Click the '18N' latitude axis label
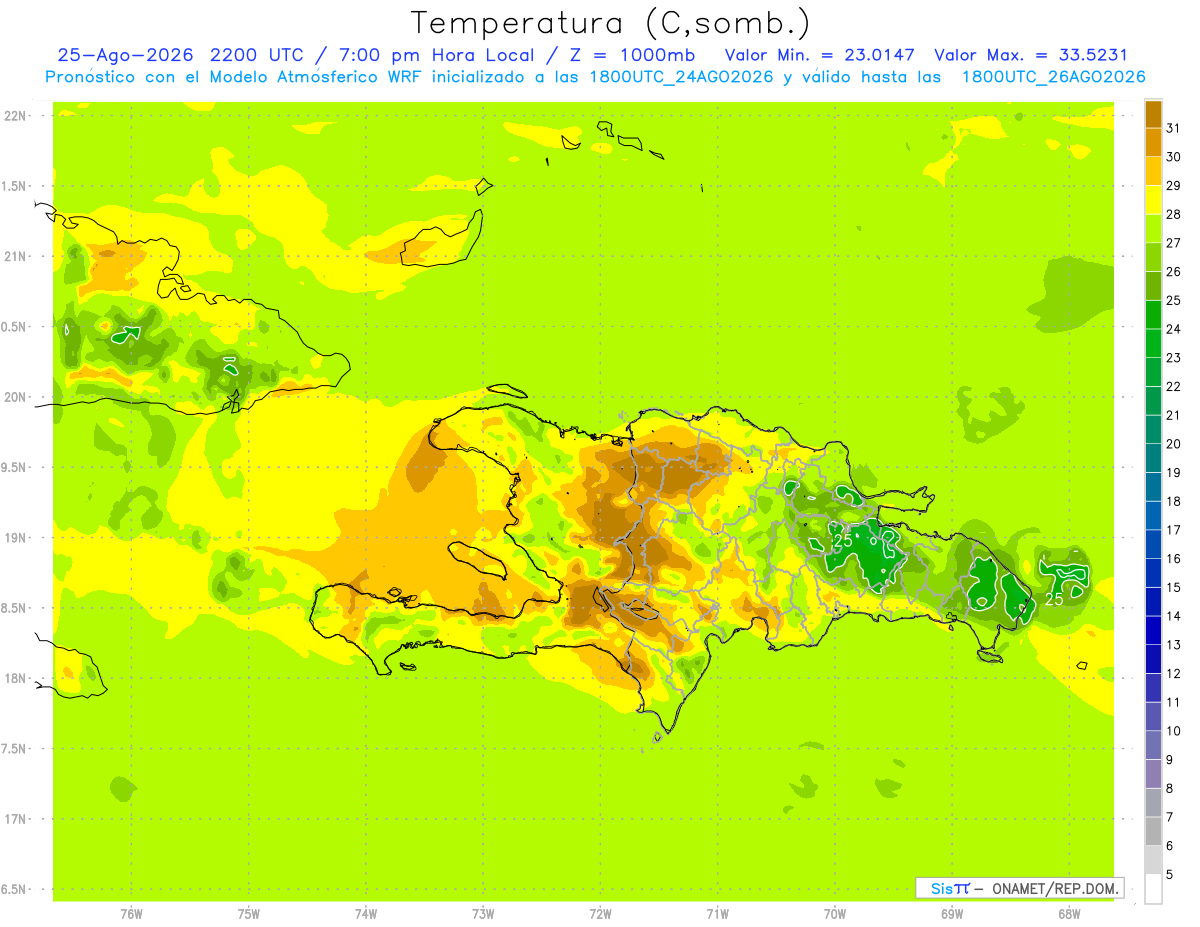 [16, 679]
